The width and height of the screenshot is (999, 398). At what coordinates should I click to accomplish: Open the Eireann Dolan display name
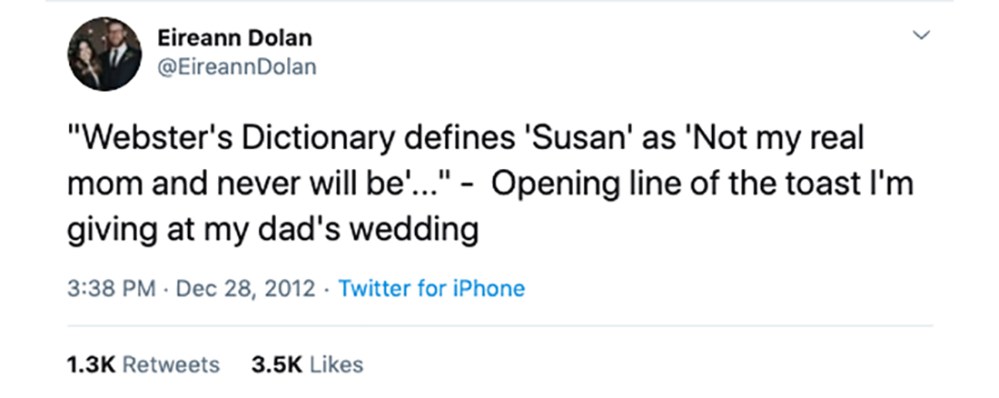[234, 38]
